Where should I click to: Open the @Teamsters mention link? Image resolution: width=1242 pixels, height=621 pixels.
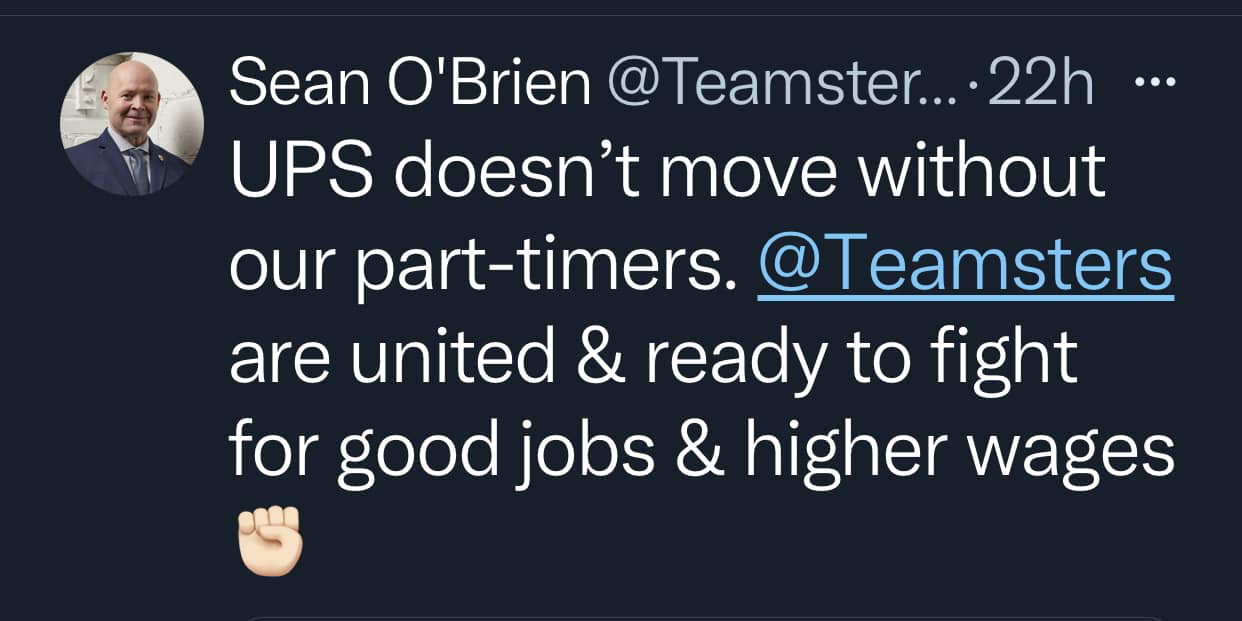point(965,264)
